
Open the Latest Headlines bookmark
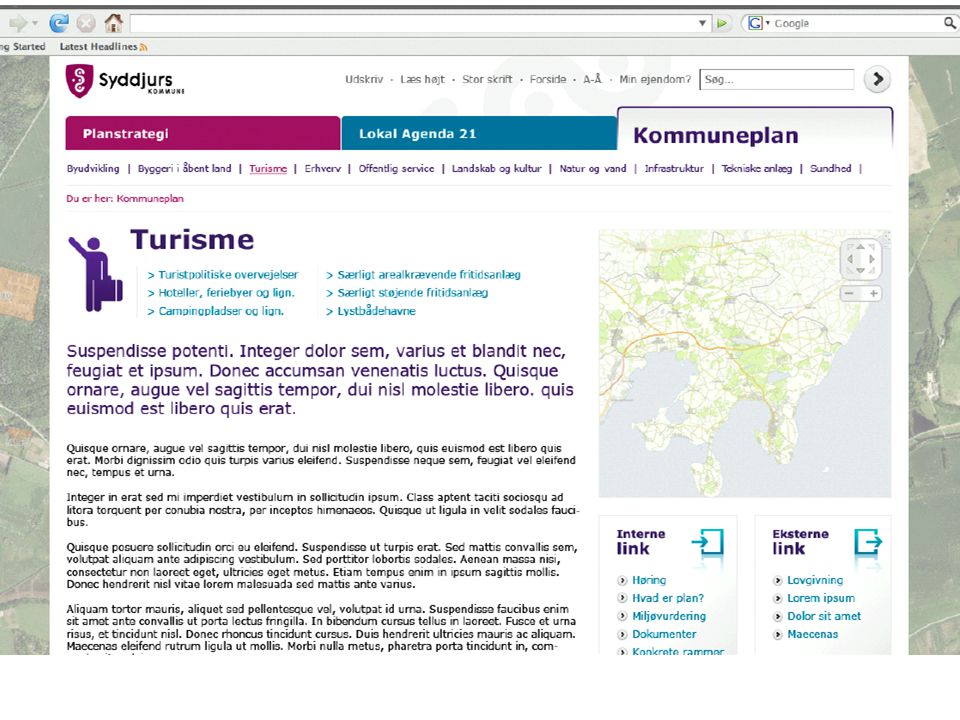pyautogui.click(x=99, y=47)
